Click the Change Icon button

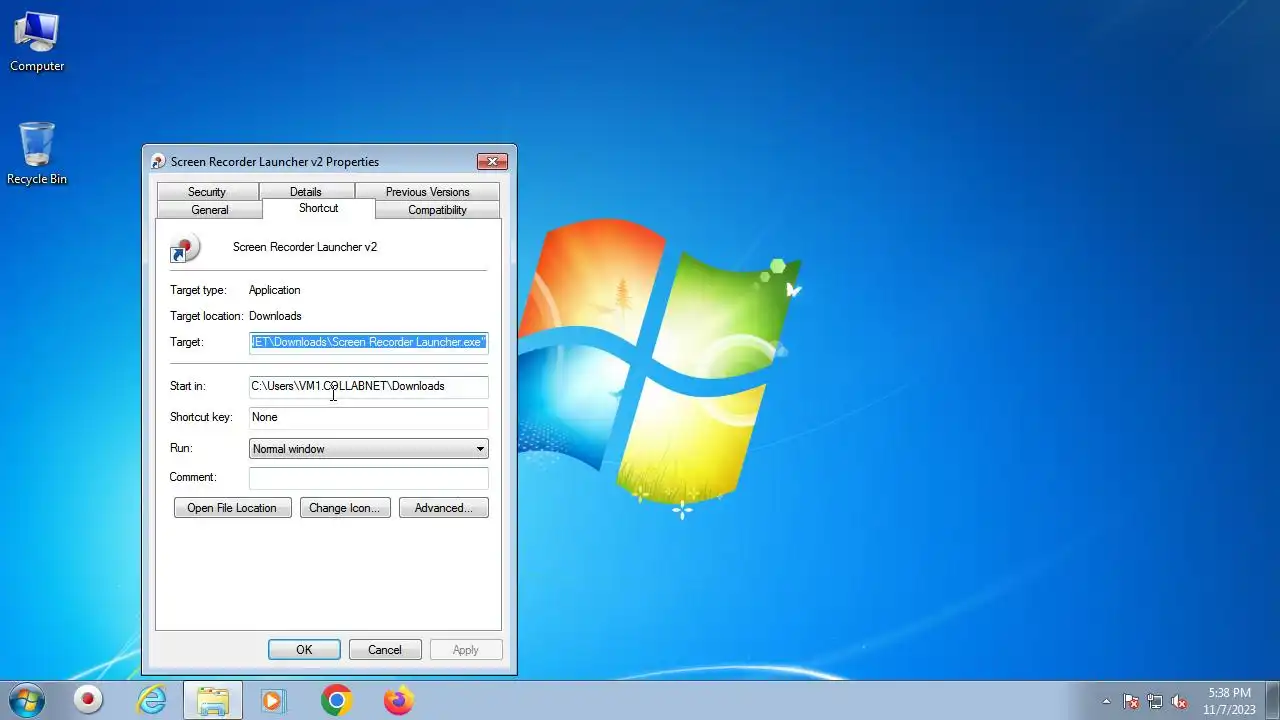pos(345,508)
